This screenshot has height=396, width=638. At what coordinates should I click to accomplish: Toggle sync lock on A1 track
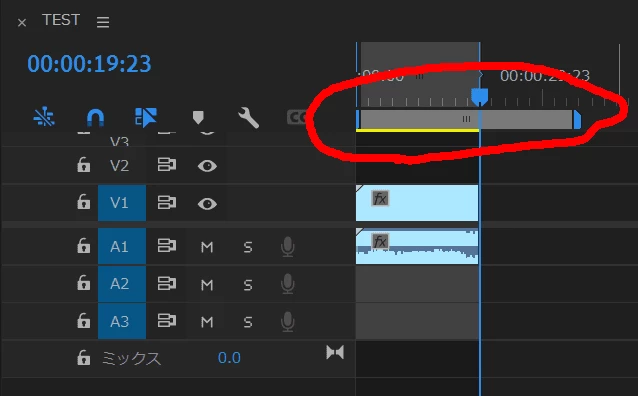[167, 245]
